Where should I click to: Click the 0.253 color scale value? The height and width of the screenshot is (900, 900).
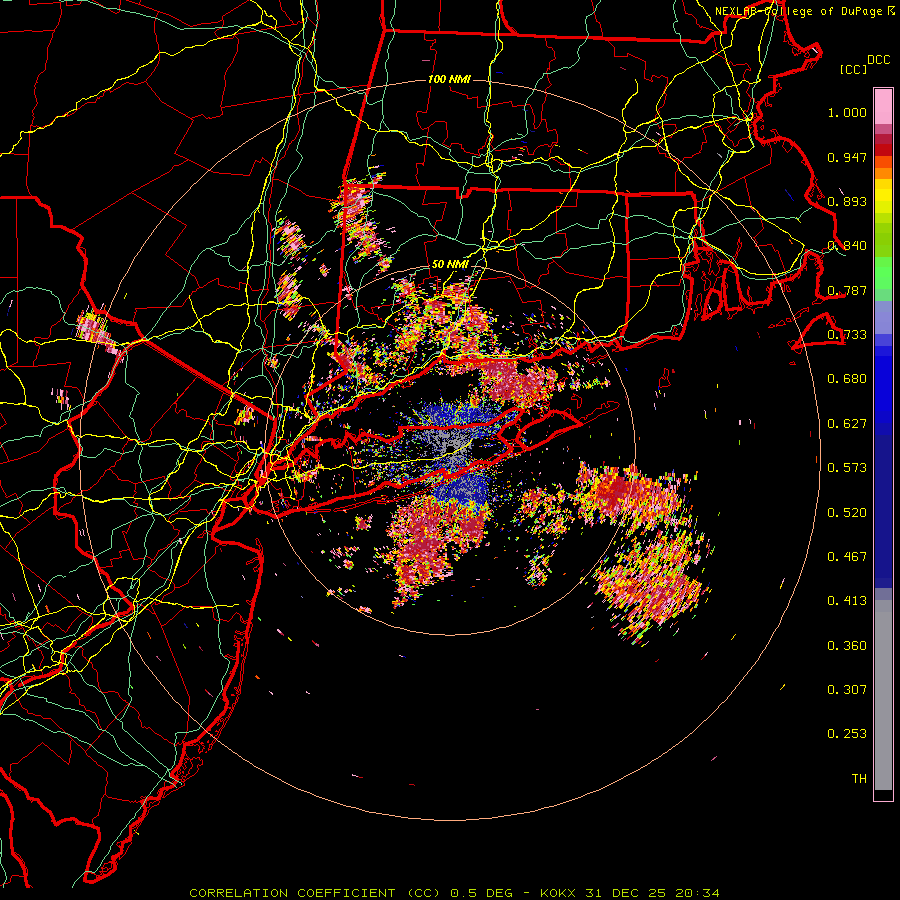point(847,734)
